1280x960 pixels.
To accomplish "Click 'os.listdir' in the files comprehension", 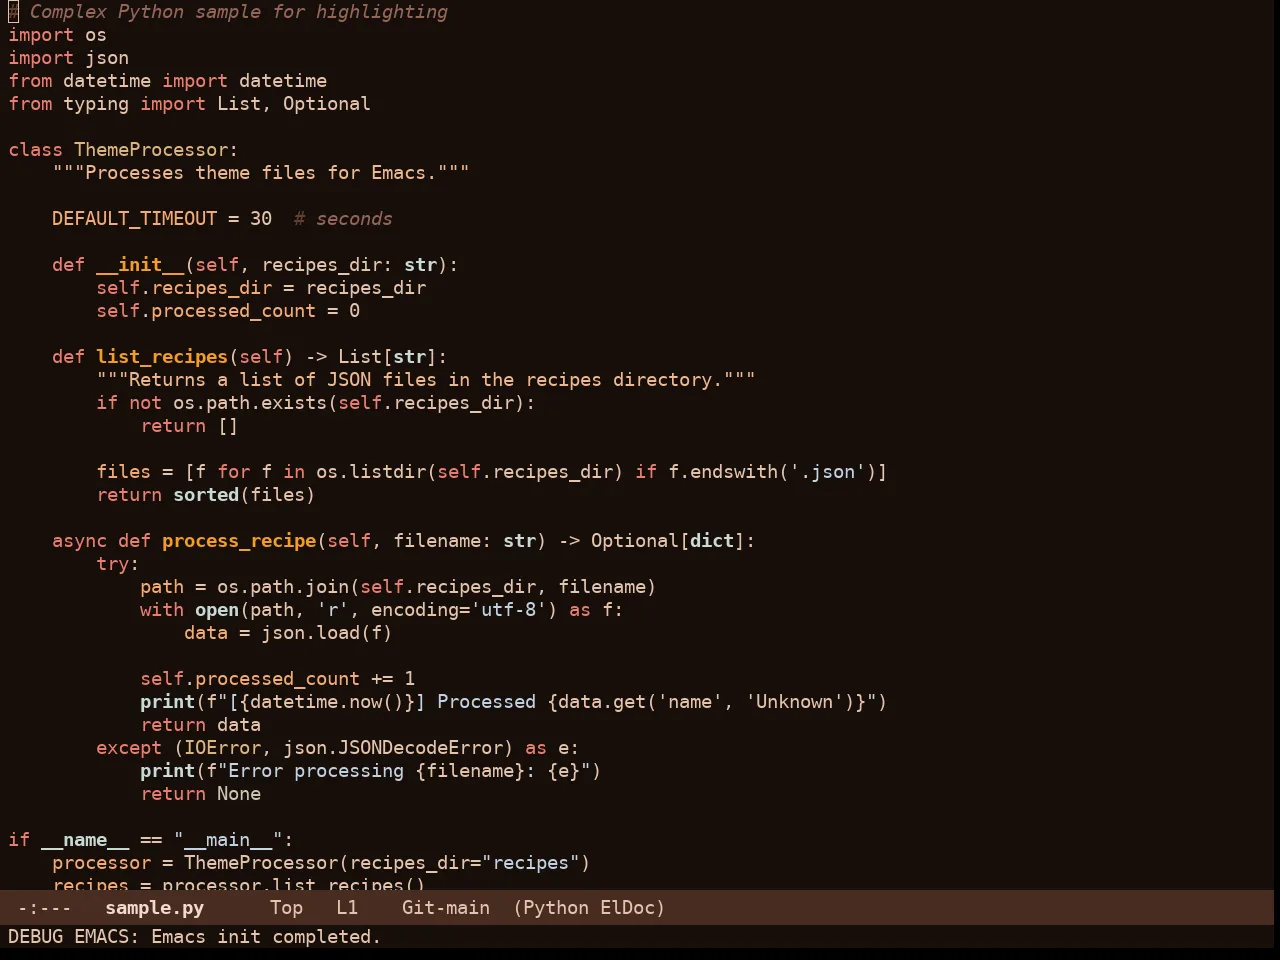I will (x=371, y=472).
